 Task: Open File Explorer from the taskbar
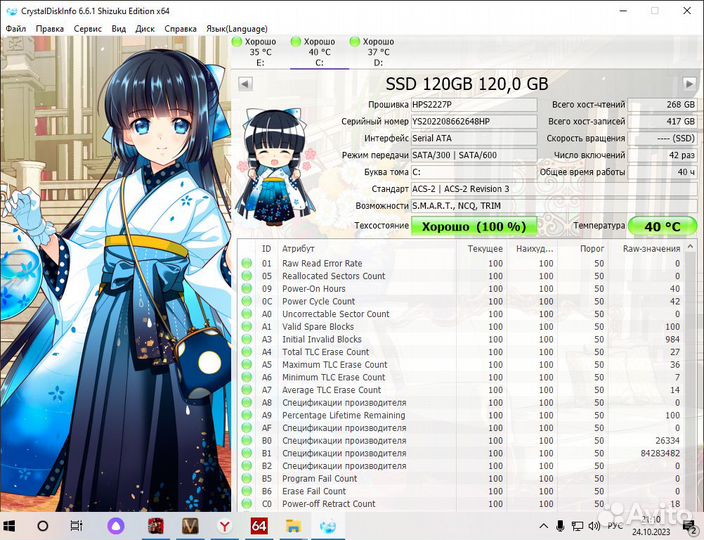(294, 526)
